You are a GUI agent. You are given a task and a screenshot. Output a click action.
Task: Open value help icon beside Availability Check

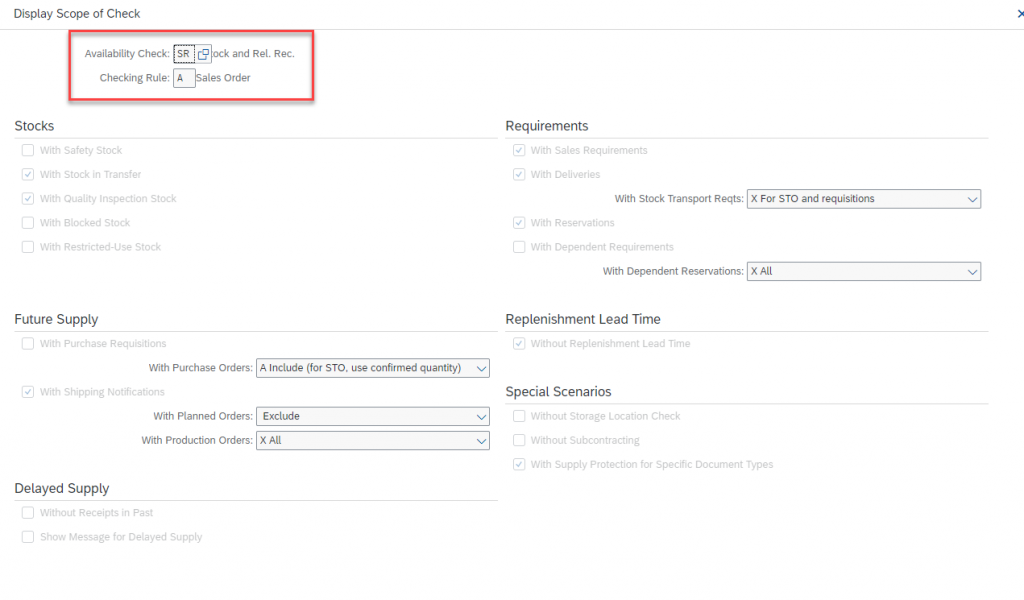pos(203,54)
